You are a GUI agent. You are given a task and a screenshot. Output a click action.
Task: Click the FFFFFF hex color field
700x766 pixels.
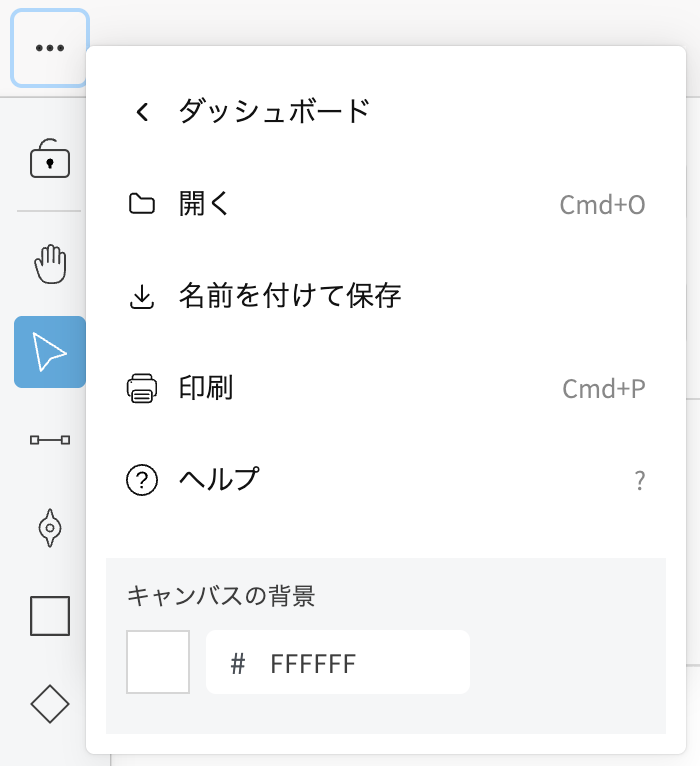[338, 662]
